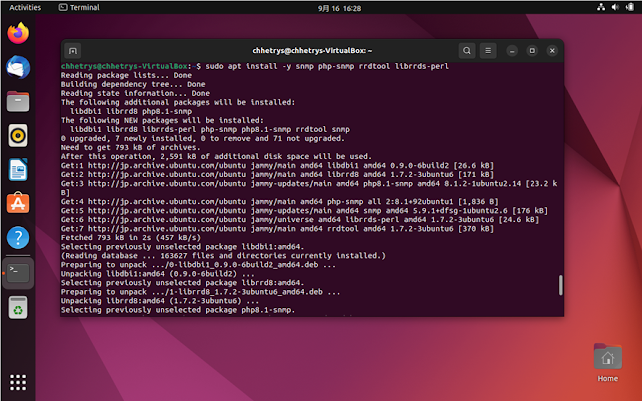Open Rhythmbox music player in dock
Image resolution: width=642 pixels, height=401 pixels.
pos(18,135)
